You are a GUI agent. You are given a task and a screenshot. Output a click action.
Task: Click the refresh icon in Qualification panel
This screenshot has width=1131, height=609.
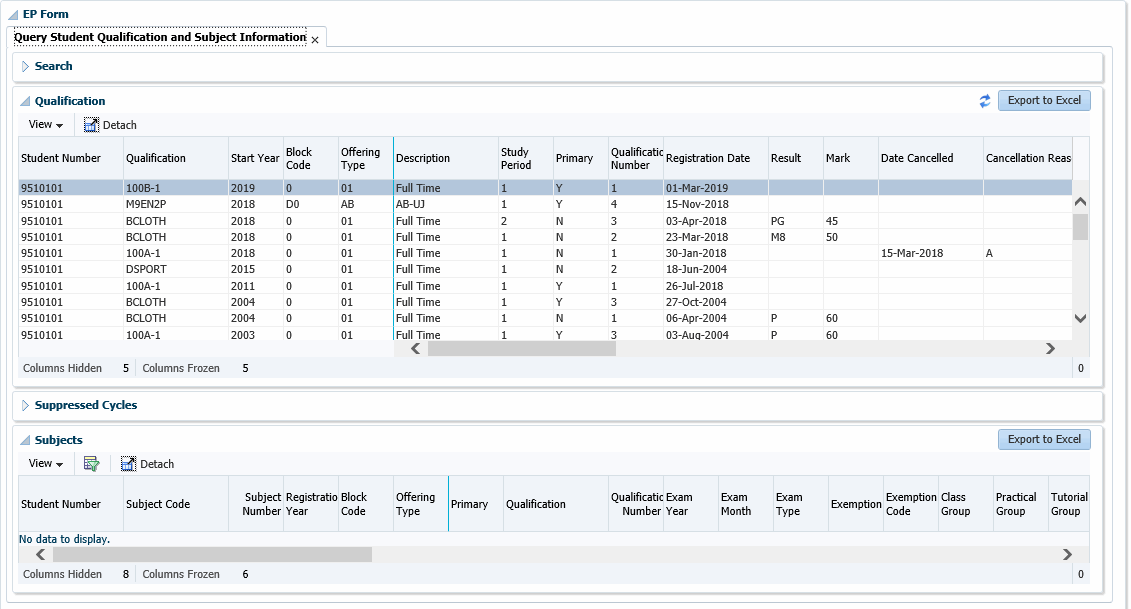tap(985, 101)
